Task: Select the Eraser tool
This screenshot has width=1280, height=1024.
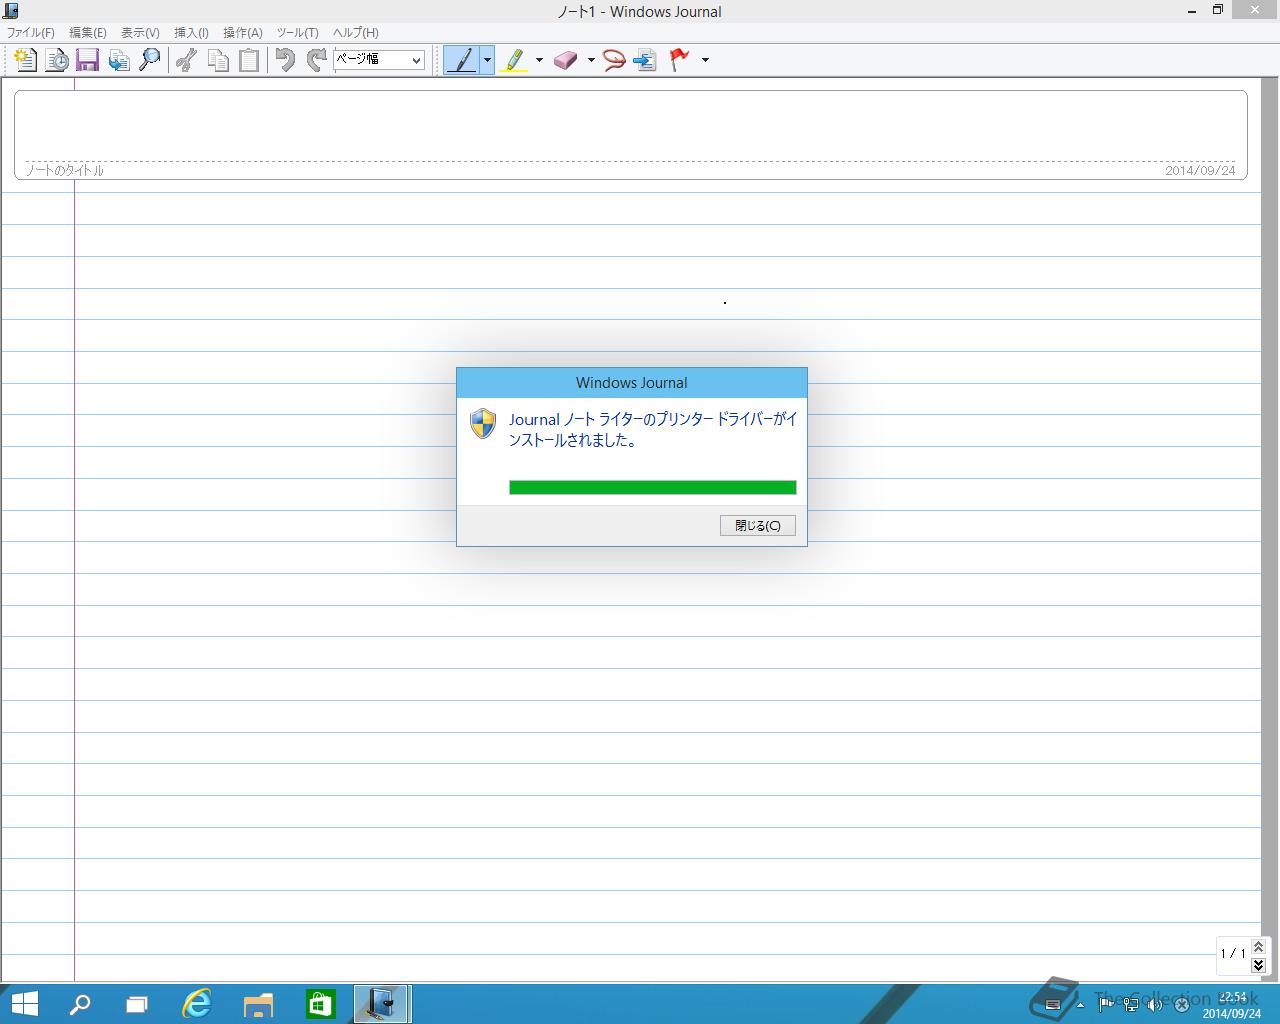Action: (x=566, y=60)
